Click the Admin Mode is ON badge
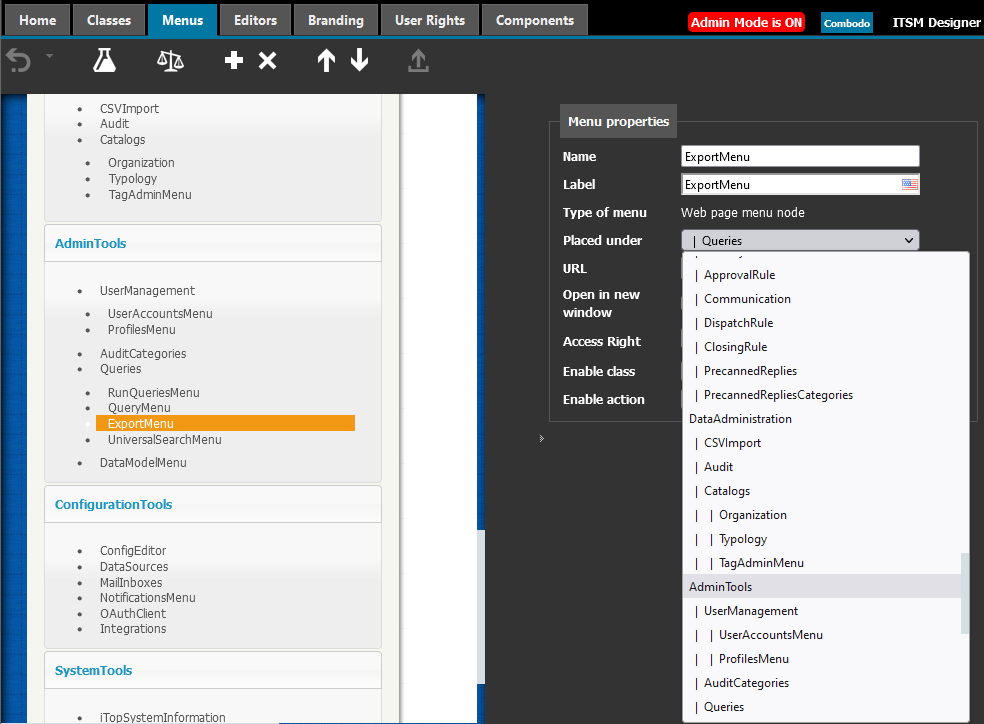This screenshot has width=984, height=724. (x=746, y=22)
